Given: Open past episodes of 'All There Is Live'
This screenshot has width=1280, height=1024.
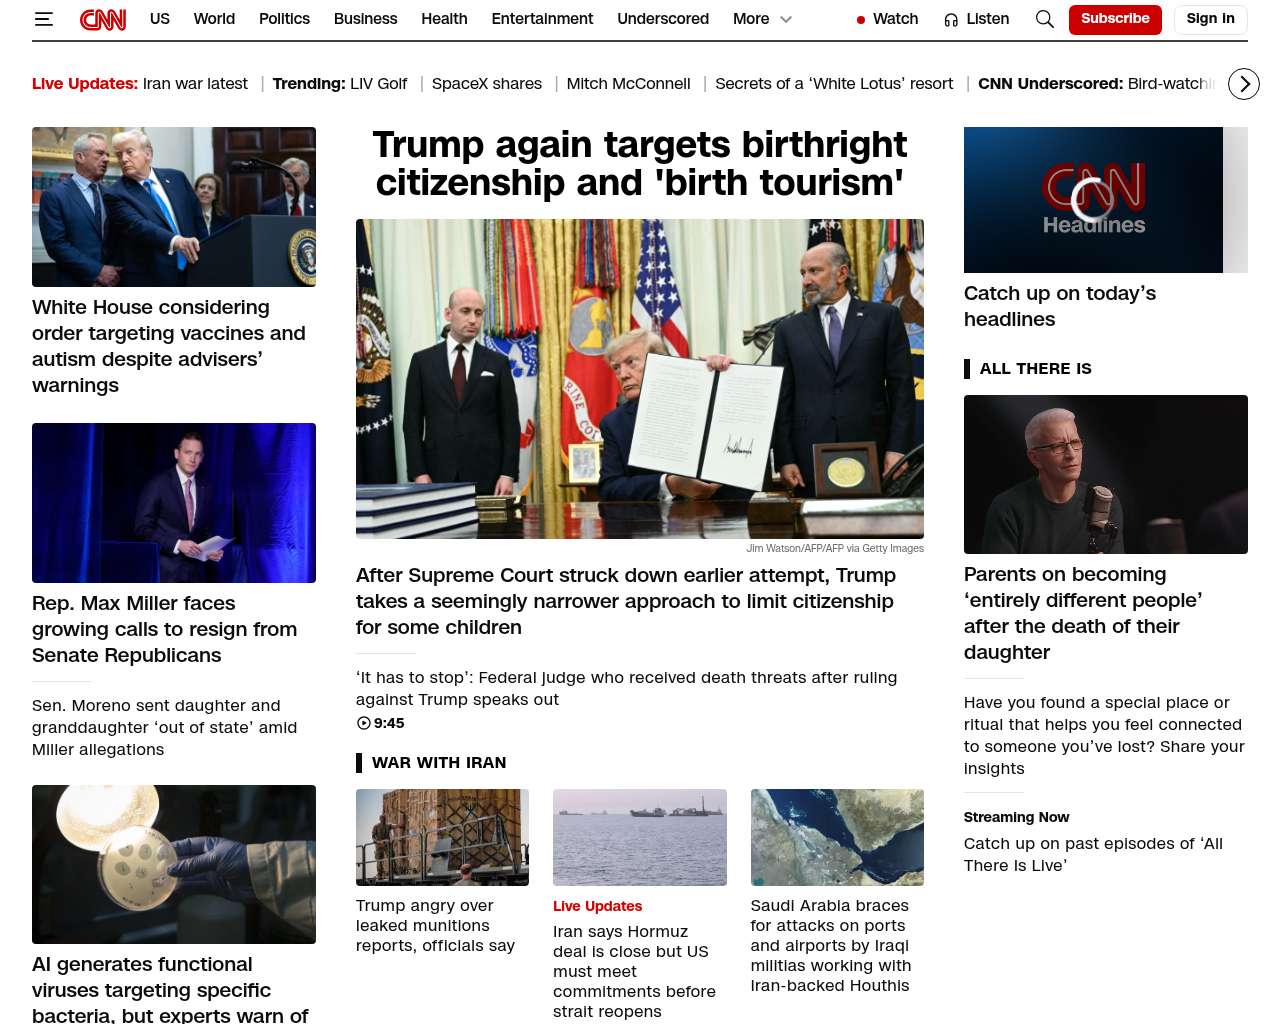Looking at the screenshot, I should tap(1093, 854).
